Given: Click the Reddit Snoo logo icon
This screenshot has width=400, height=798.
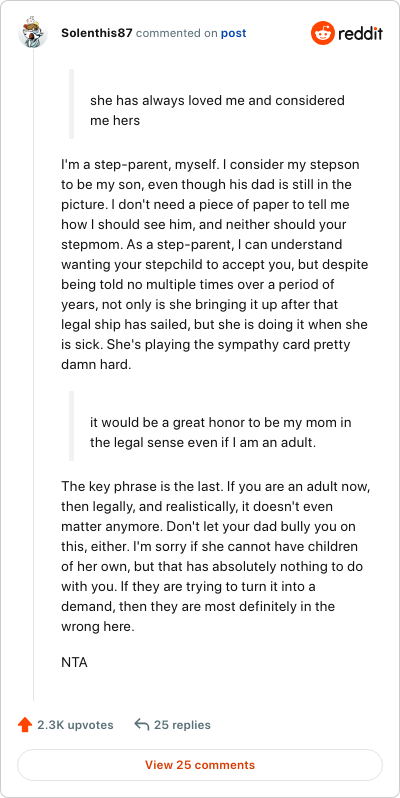Looking at the screenshot, I should click(x=322, y=33).
